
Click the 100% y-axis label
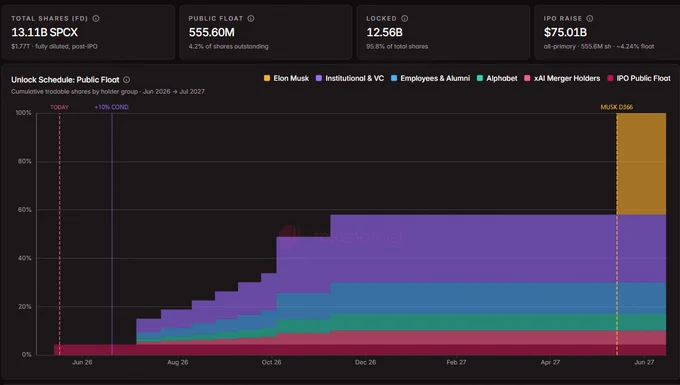click(23, 113)
